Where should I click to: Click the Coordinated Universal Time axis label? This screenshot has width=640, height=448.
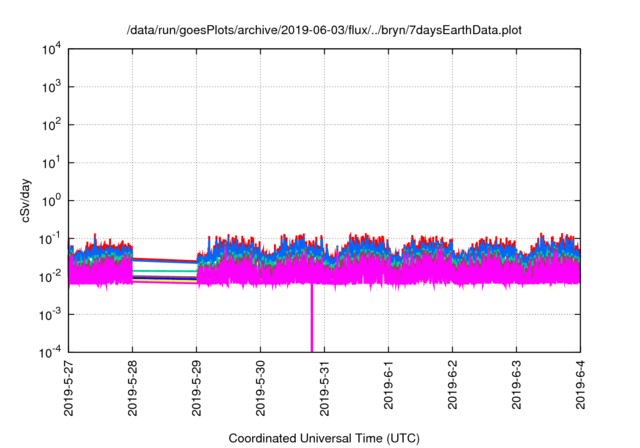click(x=324, y=438)
